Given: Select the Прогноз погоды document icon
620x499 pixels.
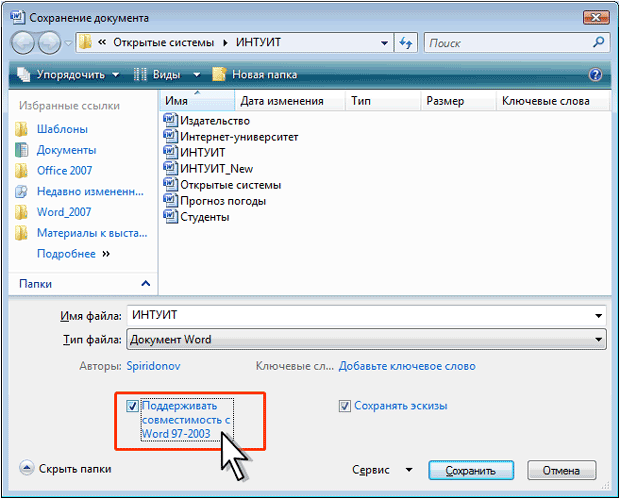Looking at the screenshot, I should (x=170, y=200).
